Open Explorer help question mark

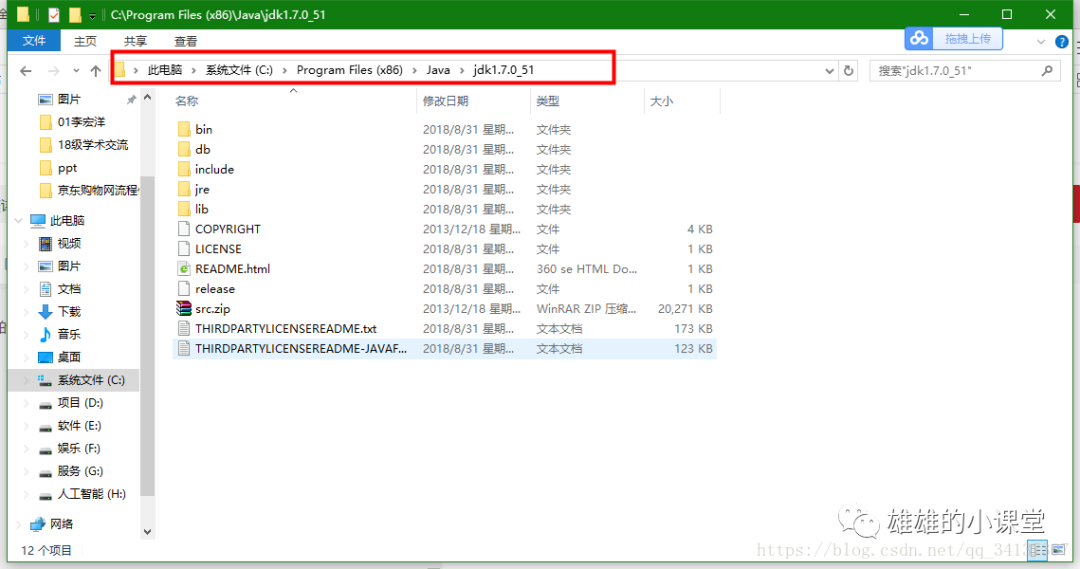(1062, 42)
